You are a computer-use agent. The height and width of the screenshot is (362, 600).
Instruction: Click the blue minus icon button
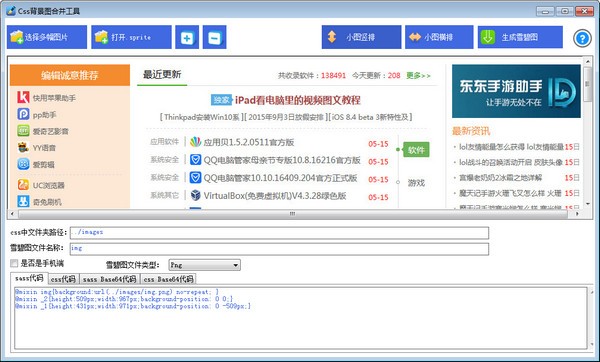pos(214,37)
